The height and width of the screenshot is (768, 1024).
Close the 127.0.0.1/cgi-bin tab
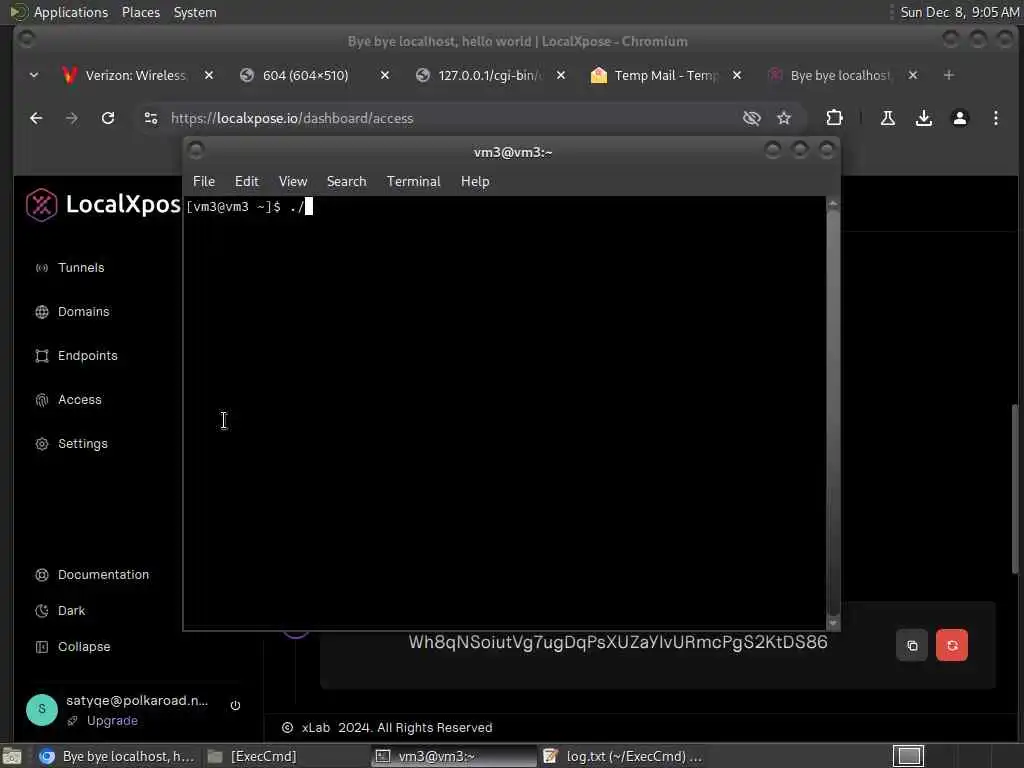point(561,75)
